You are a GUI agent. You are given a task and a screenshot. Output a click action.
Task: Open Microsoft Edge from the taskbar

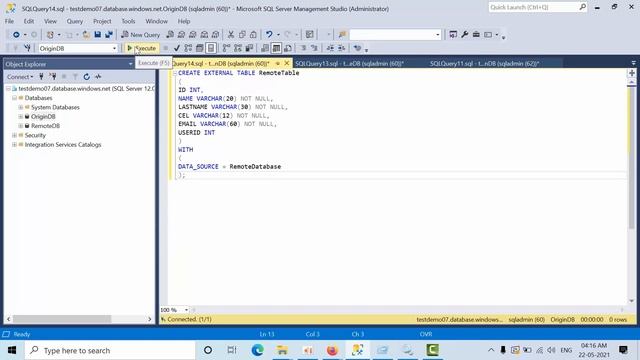258,350
